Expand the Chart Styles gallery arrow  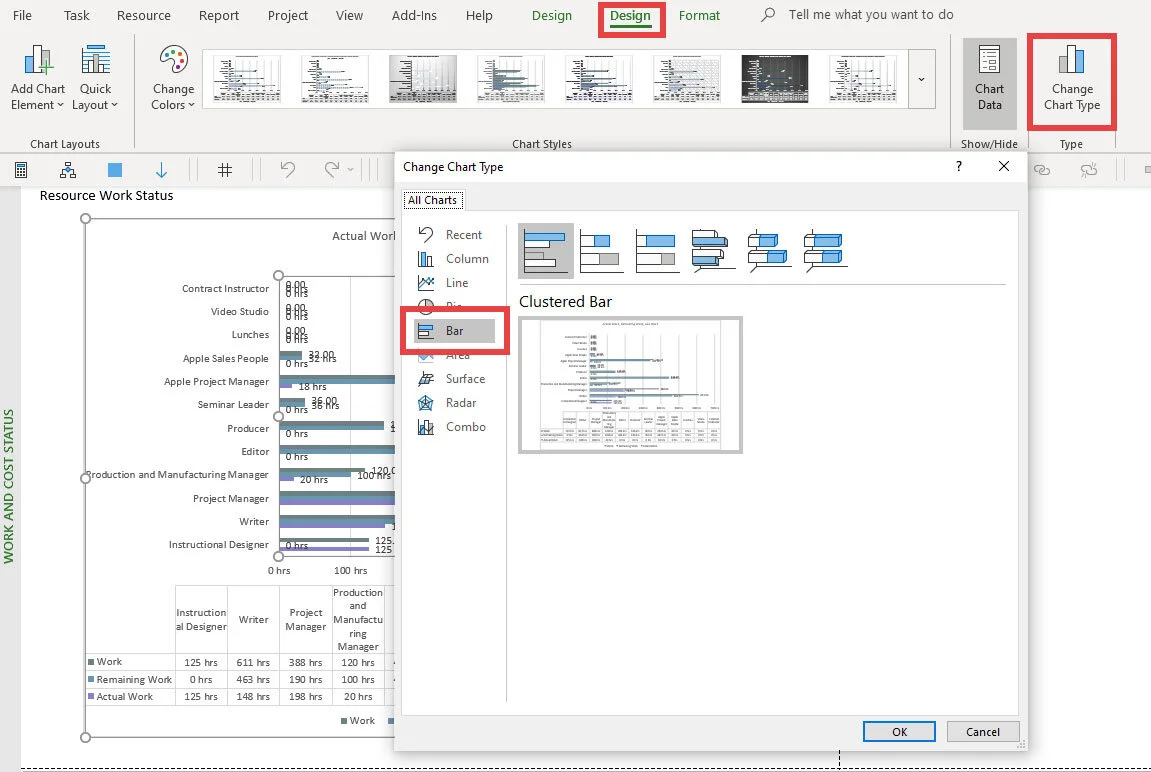[921, 79]
